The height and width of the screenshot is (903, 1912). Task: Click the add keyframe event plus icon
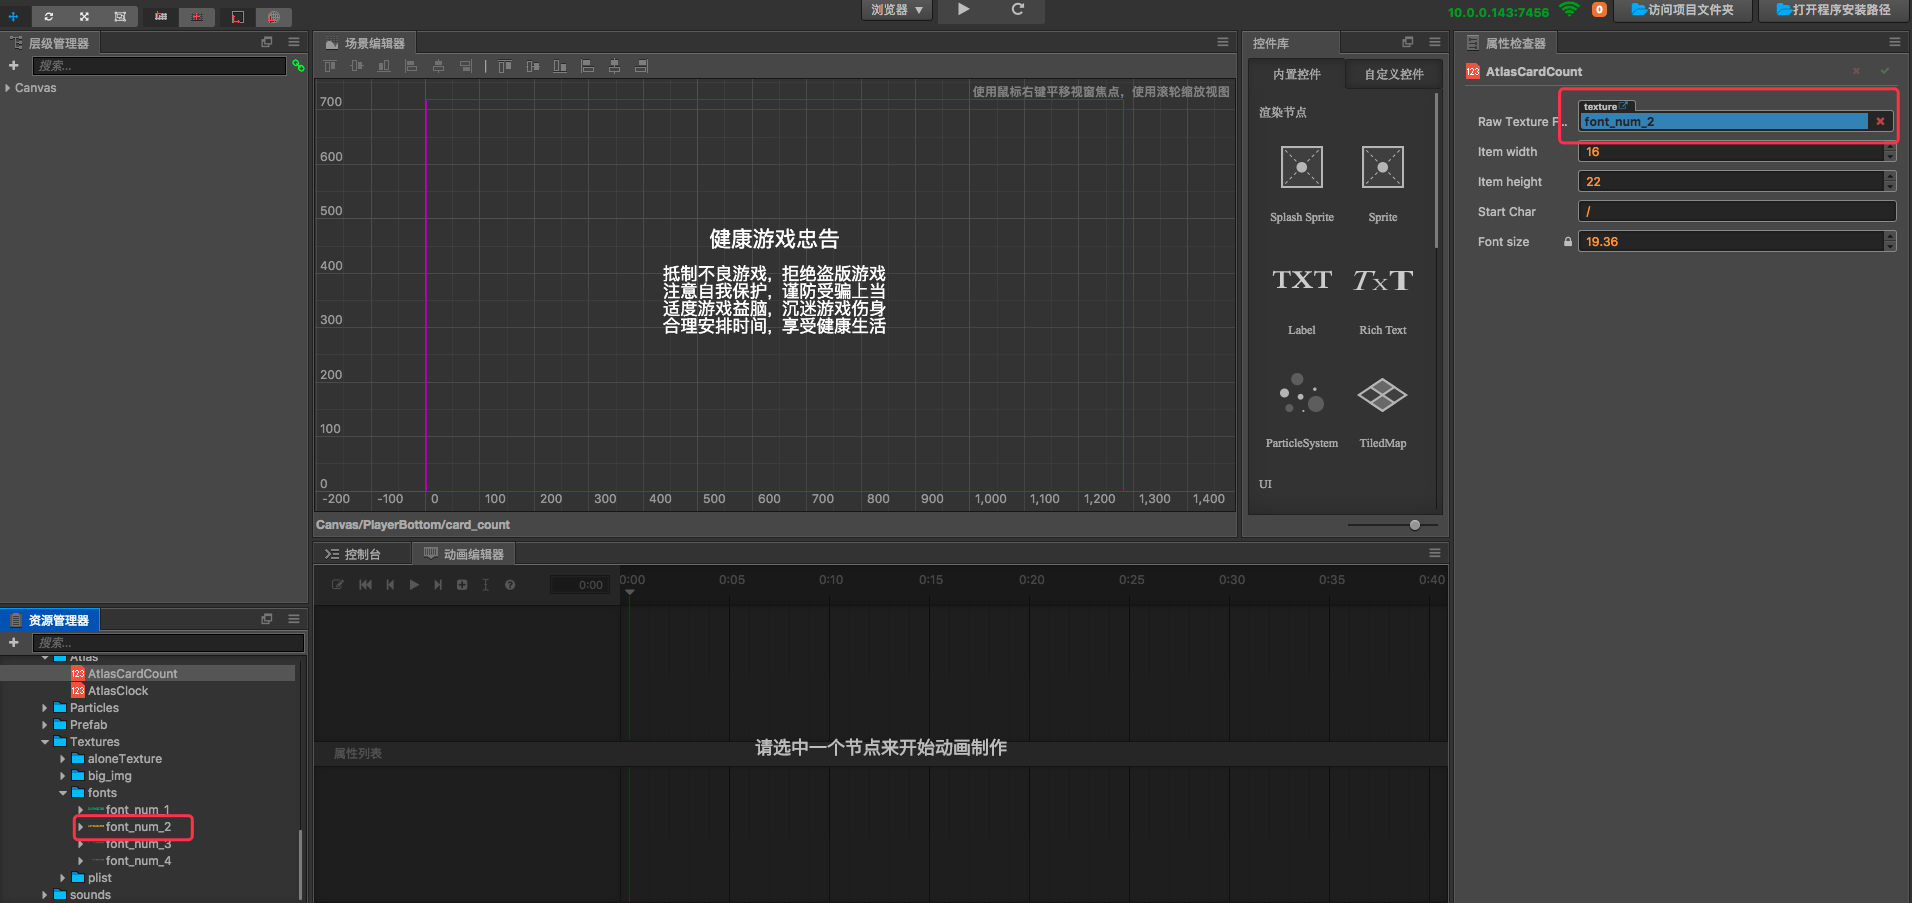pyautogui.click(x=462, y=585)
